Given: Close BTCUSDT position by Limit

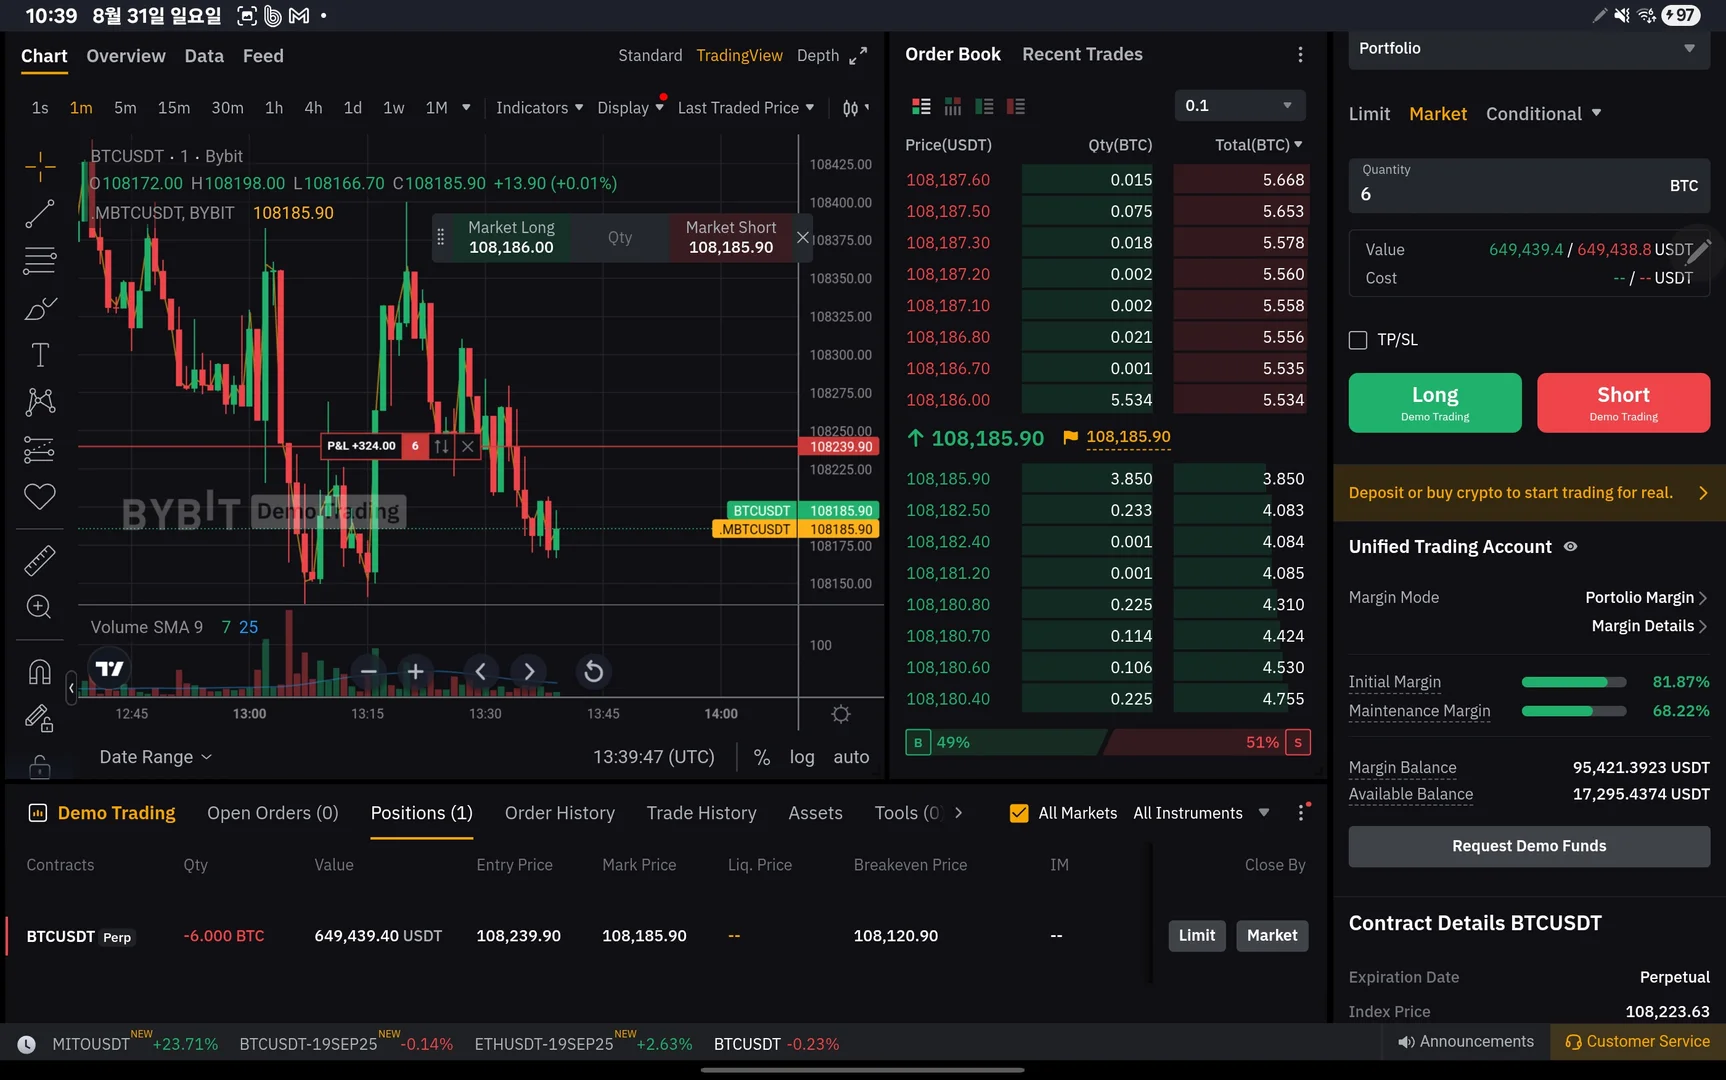Looking at the screenshot, I should point(1197,935).
